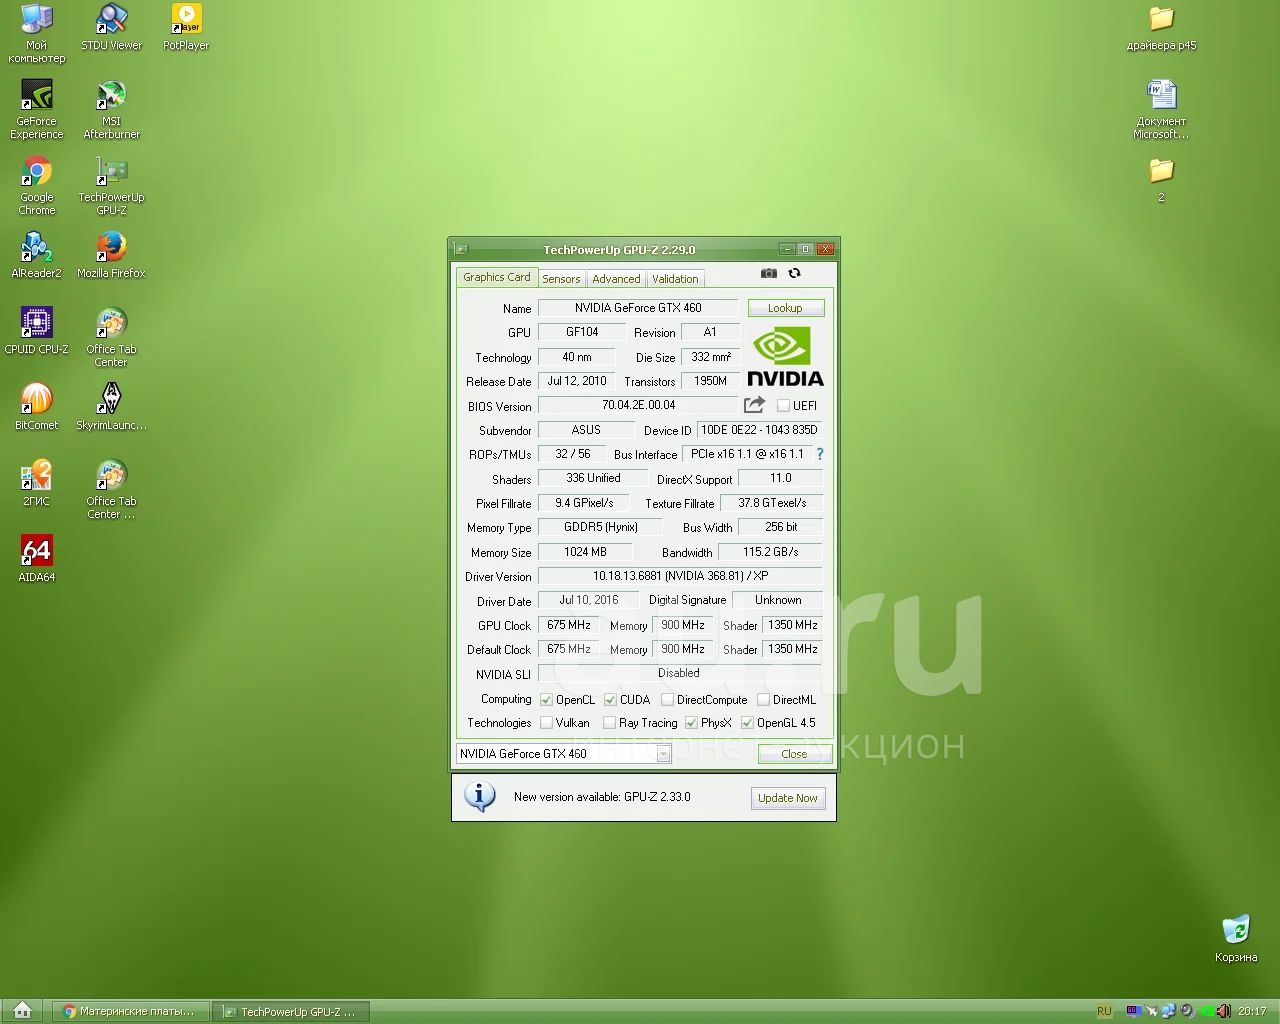Open CPUID CPU-Z desktop icon
This screenshot has width=1280, height=1024.
pyautogui.click(x=37, y=331)
